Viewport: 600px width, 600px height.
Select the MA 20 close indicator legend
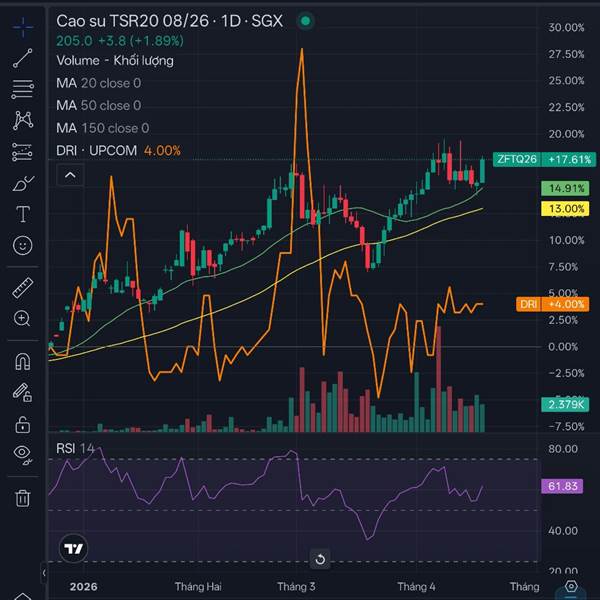pos(98,83)
